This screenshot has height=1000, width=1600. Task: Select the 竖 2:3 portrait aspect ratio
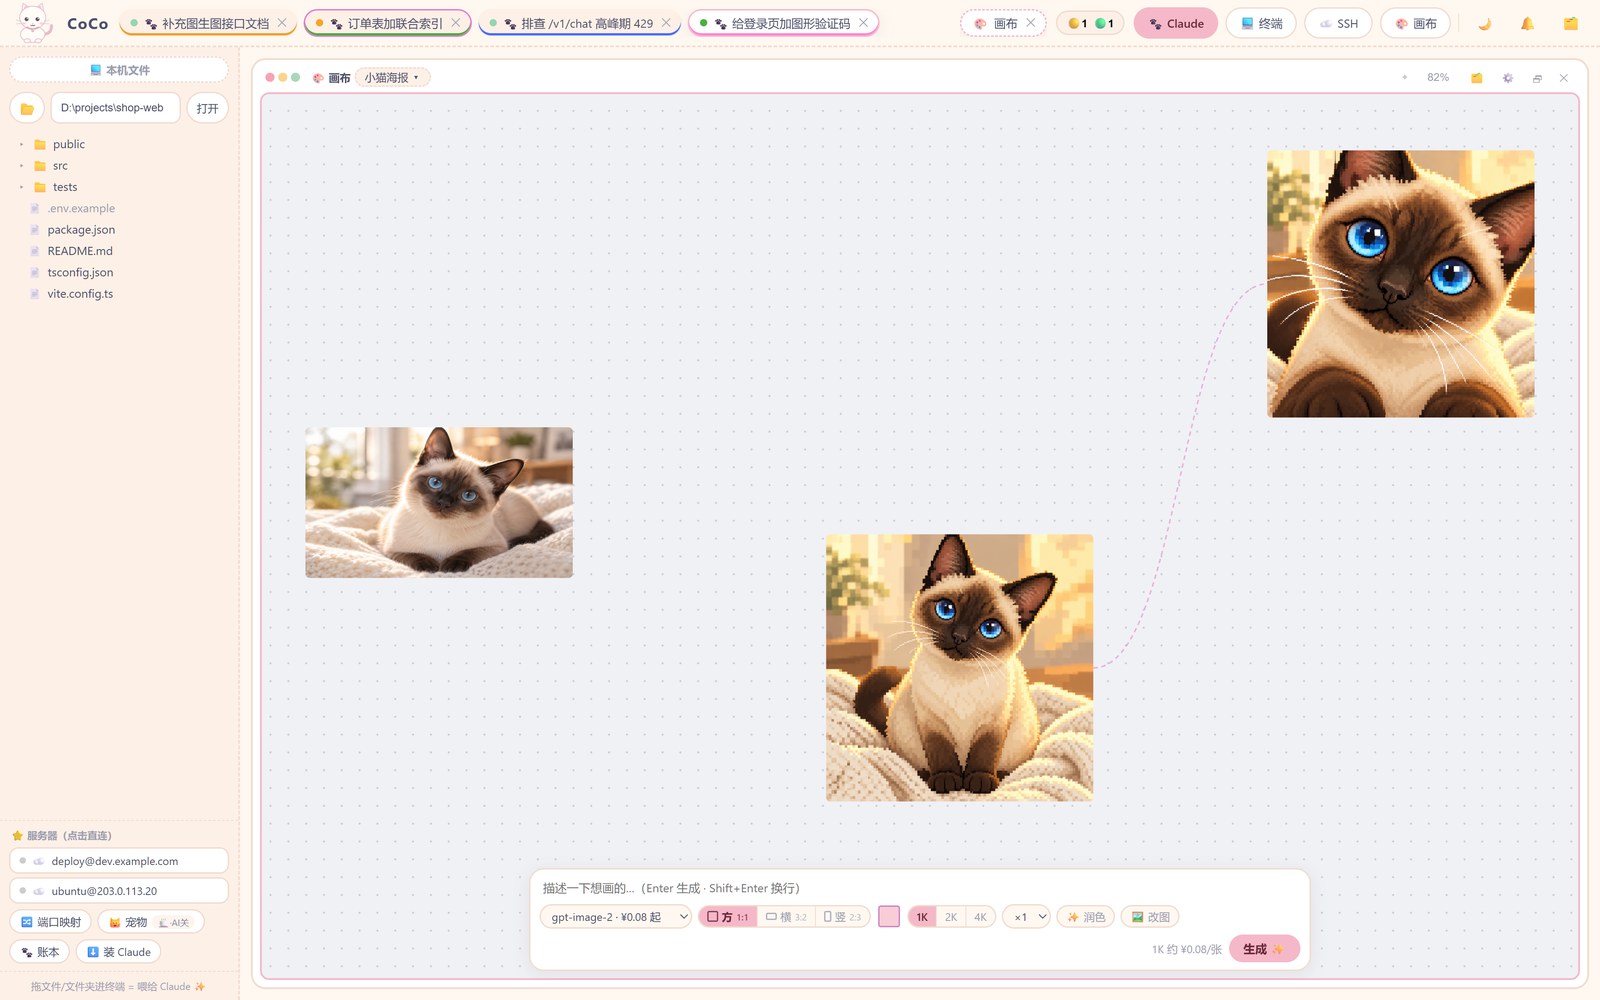[842, 917]
